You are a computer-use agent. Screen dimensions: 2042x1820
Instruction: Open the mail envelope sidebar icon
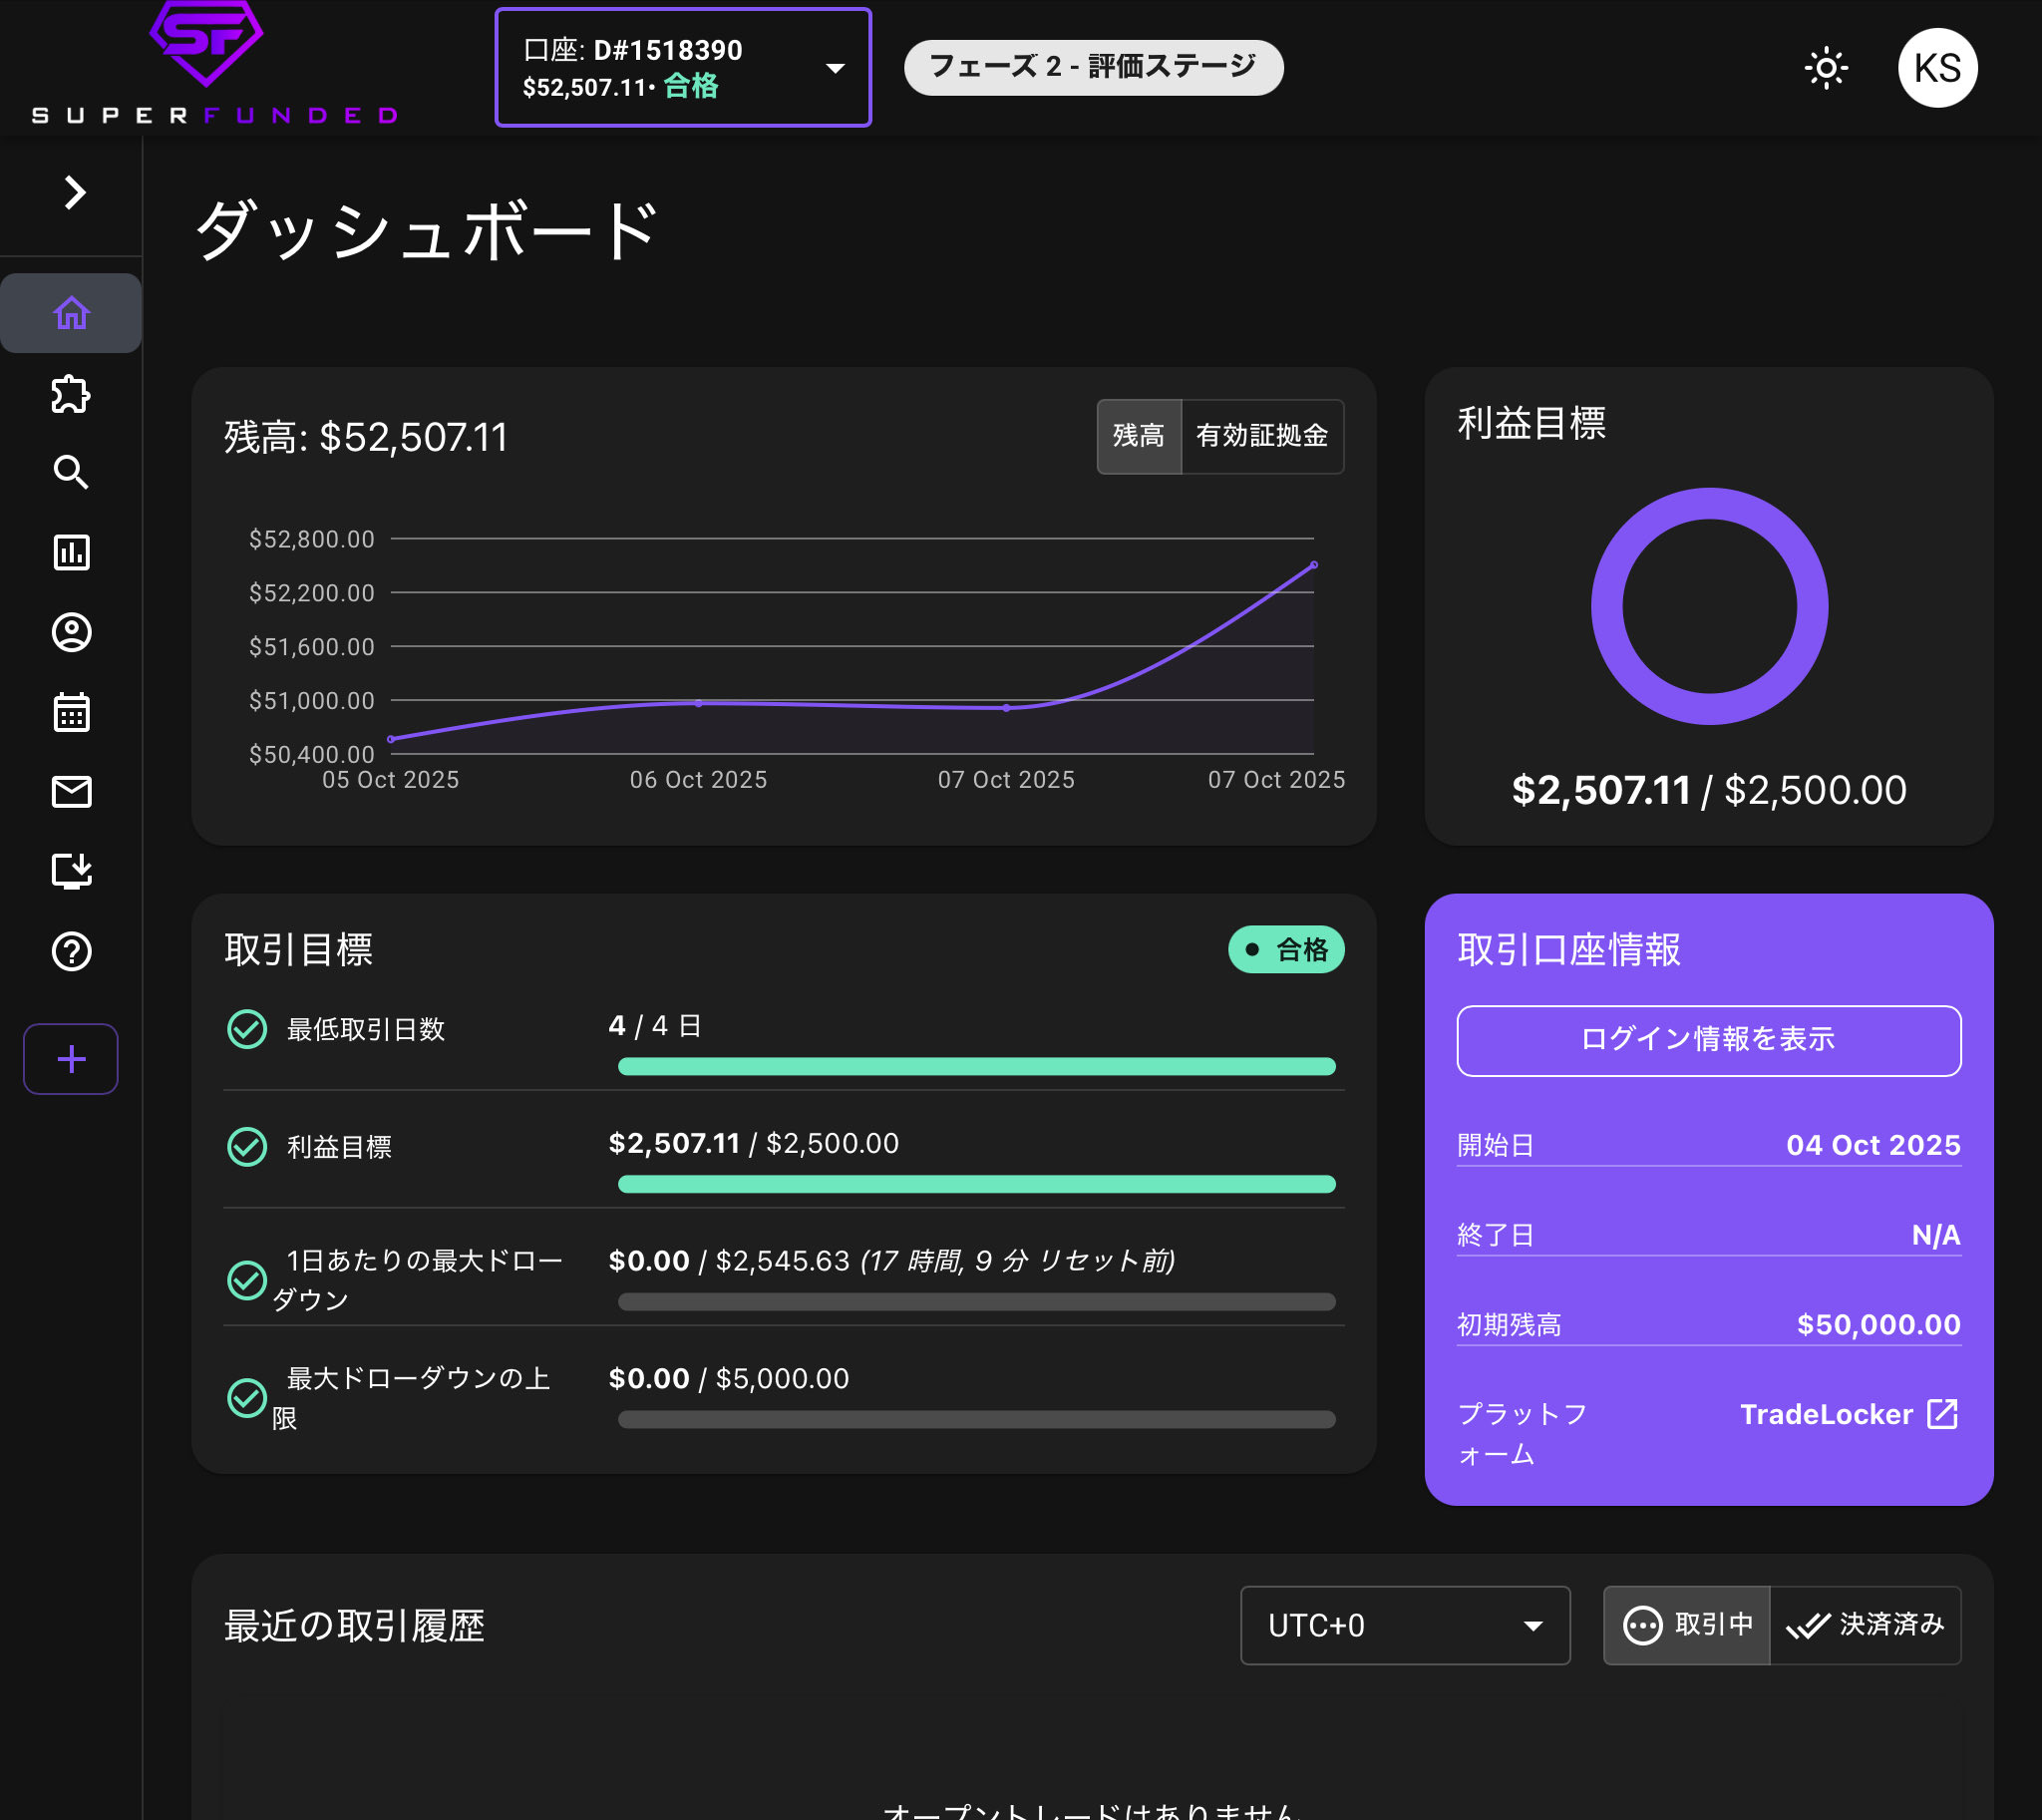(71, 792)
